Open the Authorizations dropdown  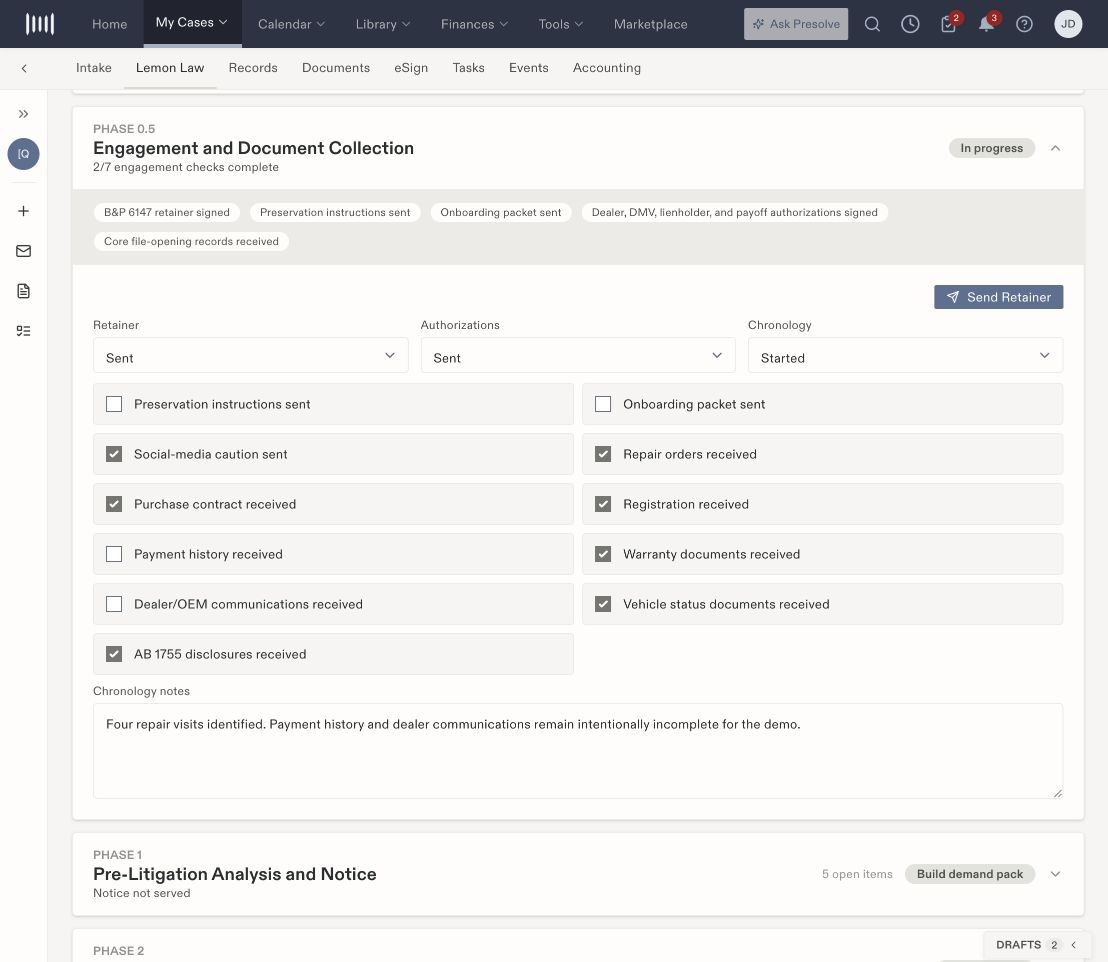click(x=578, y=356)
